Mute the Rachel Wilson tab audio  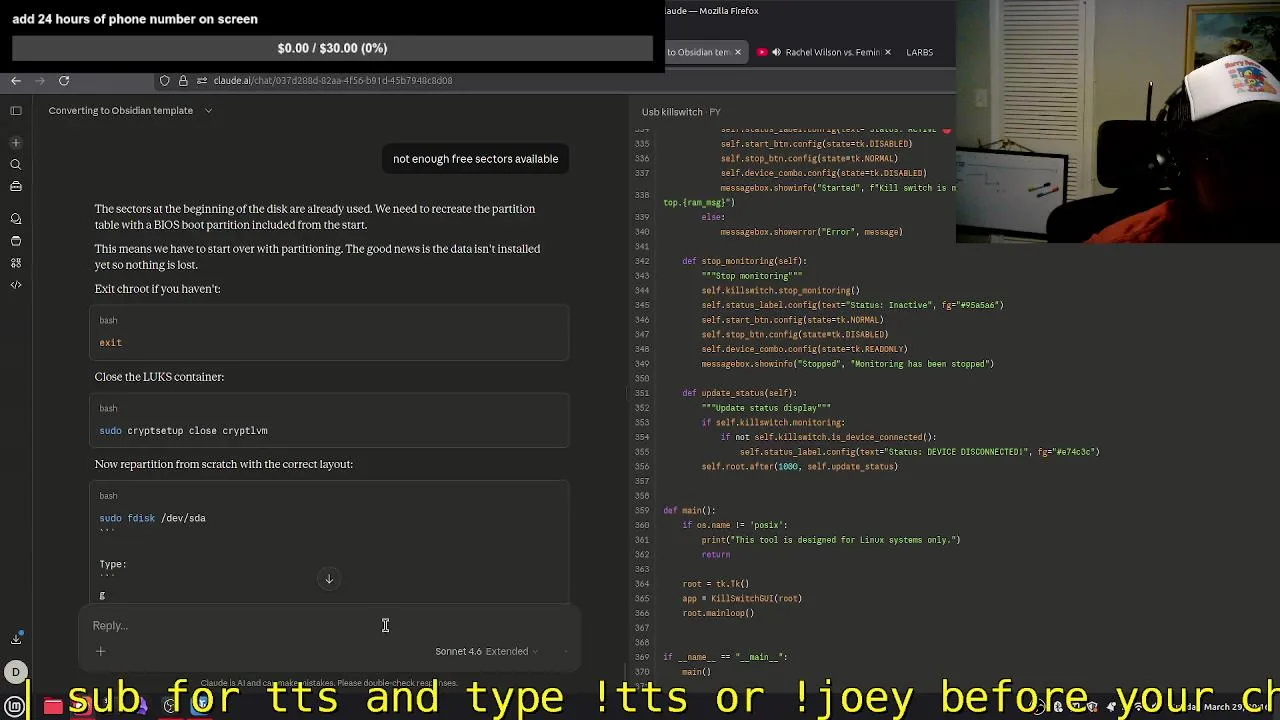pyautogui.click(x=776, y=52)
